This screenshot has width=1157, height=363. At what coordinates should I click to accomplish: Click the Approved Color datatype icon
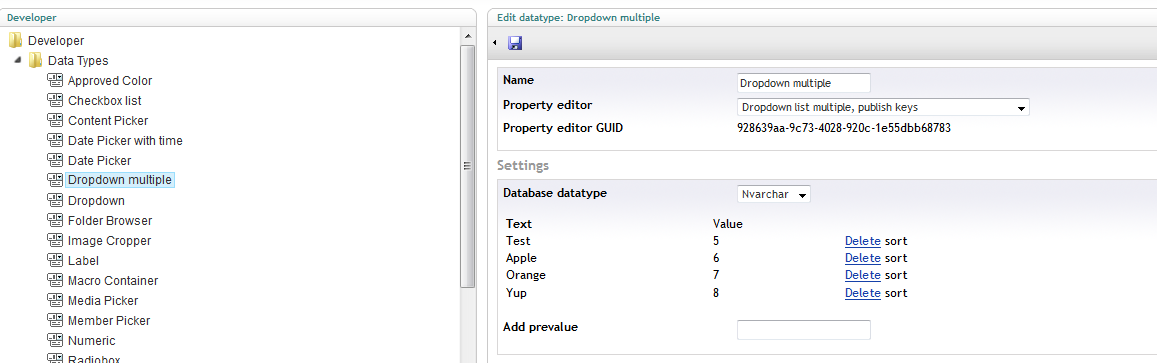point(55,80)
